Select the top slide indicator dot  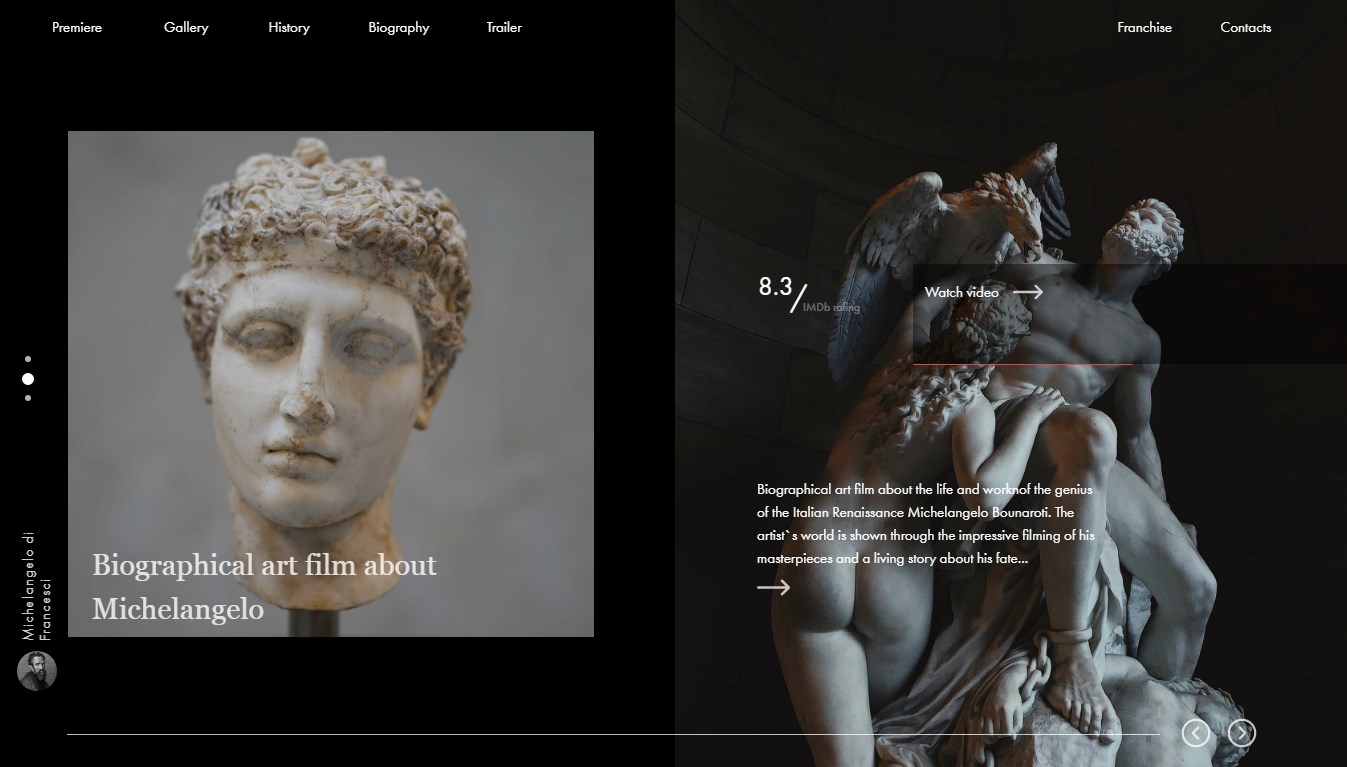point(28,358)
